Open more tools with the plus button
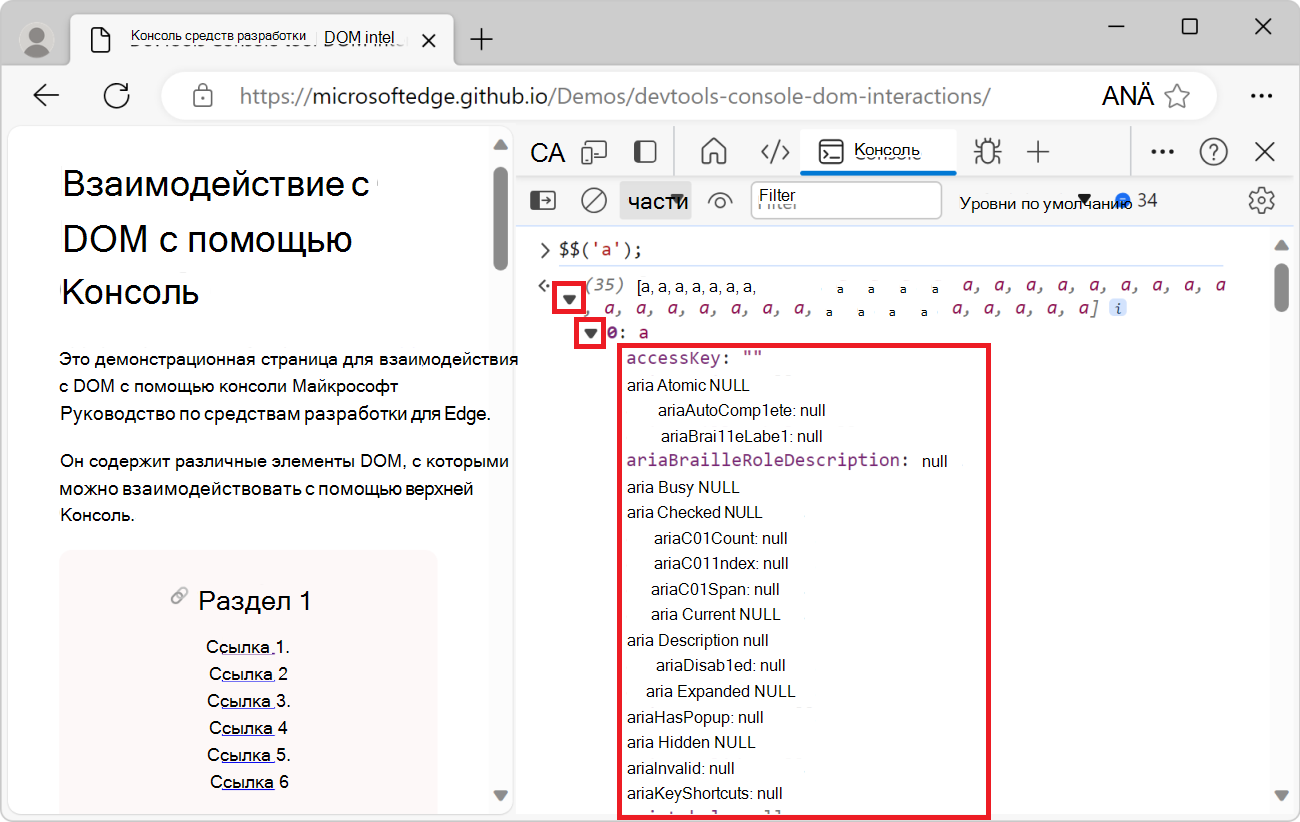This screenshot has width=1300, height=822. coord(1038,152)
